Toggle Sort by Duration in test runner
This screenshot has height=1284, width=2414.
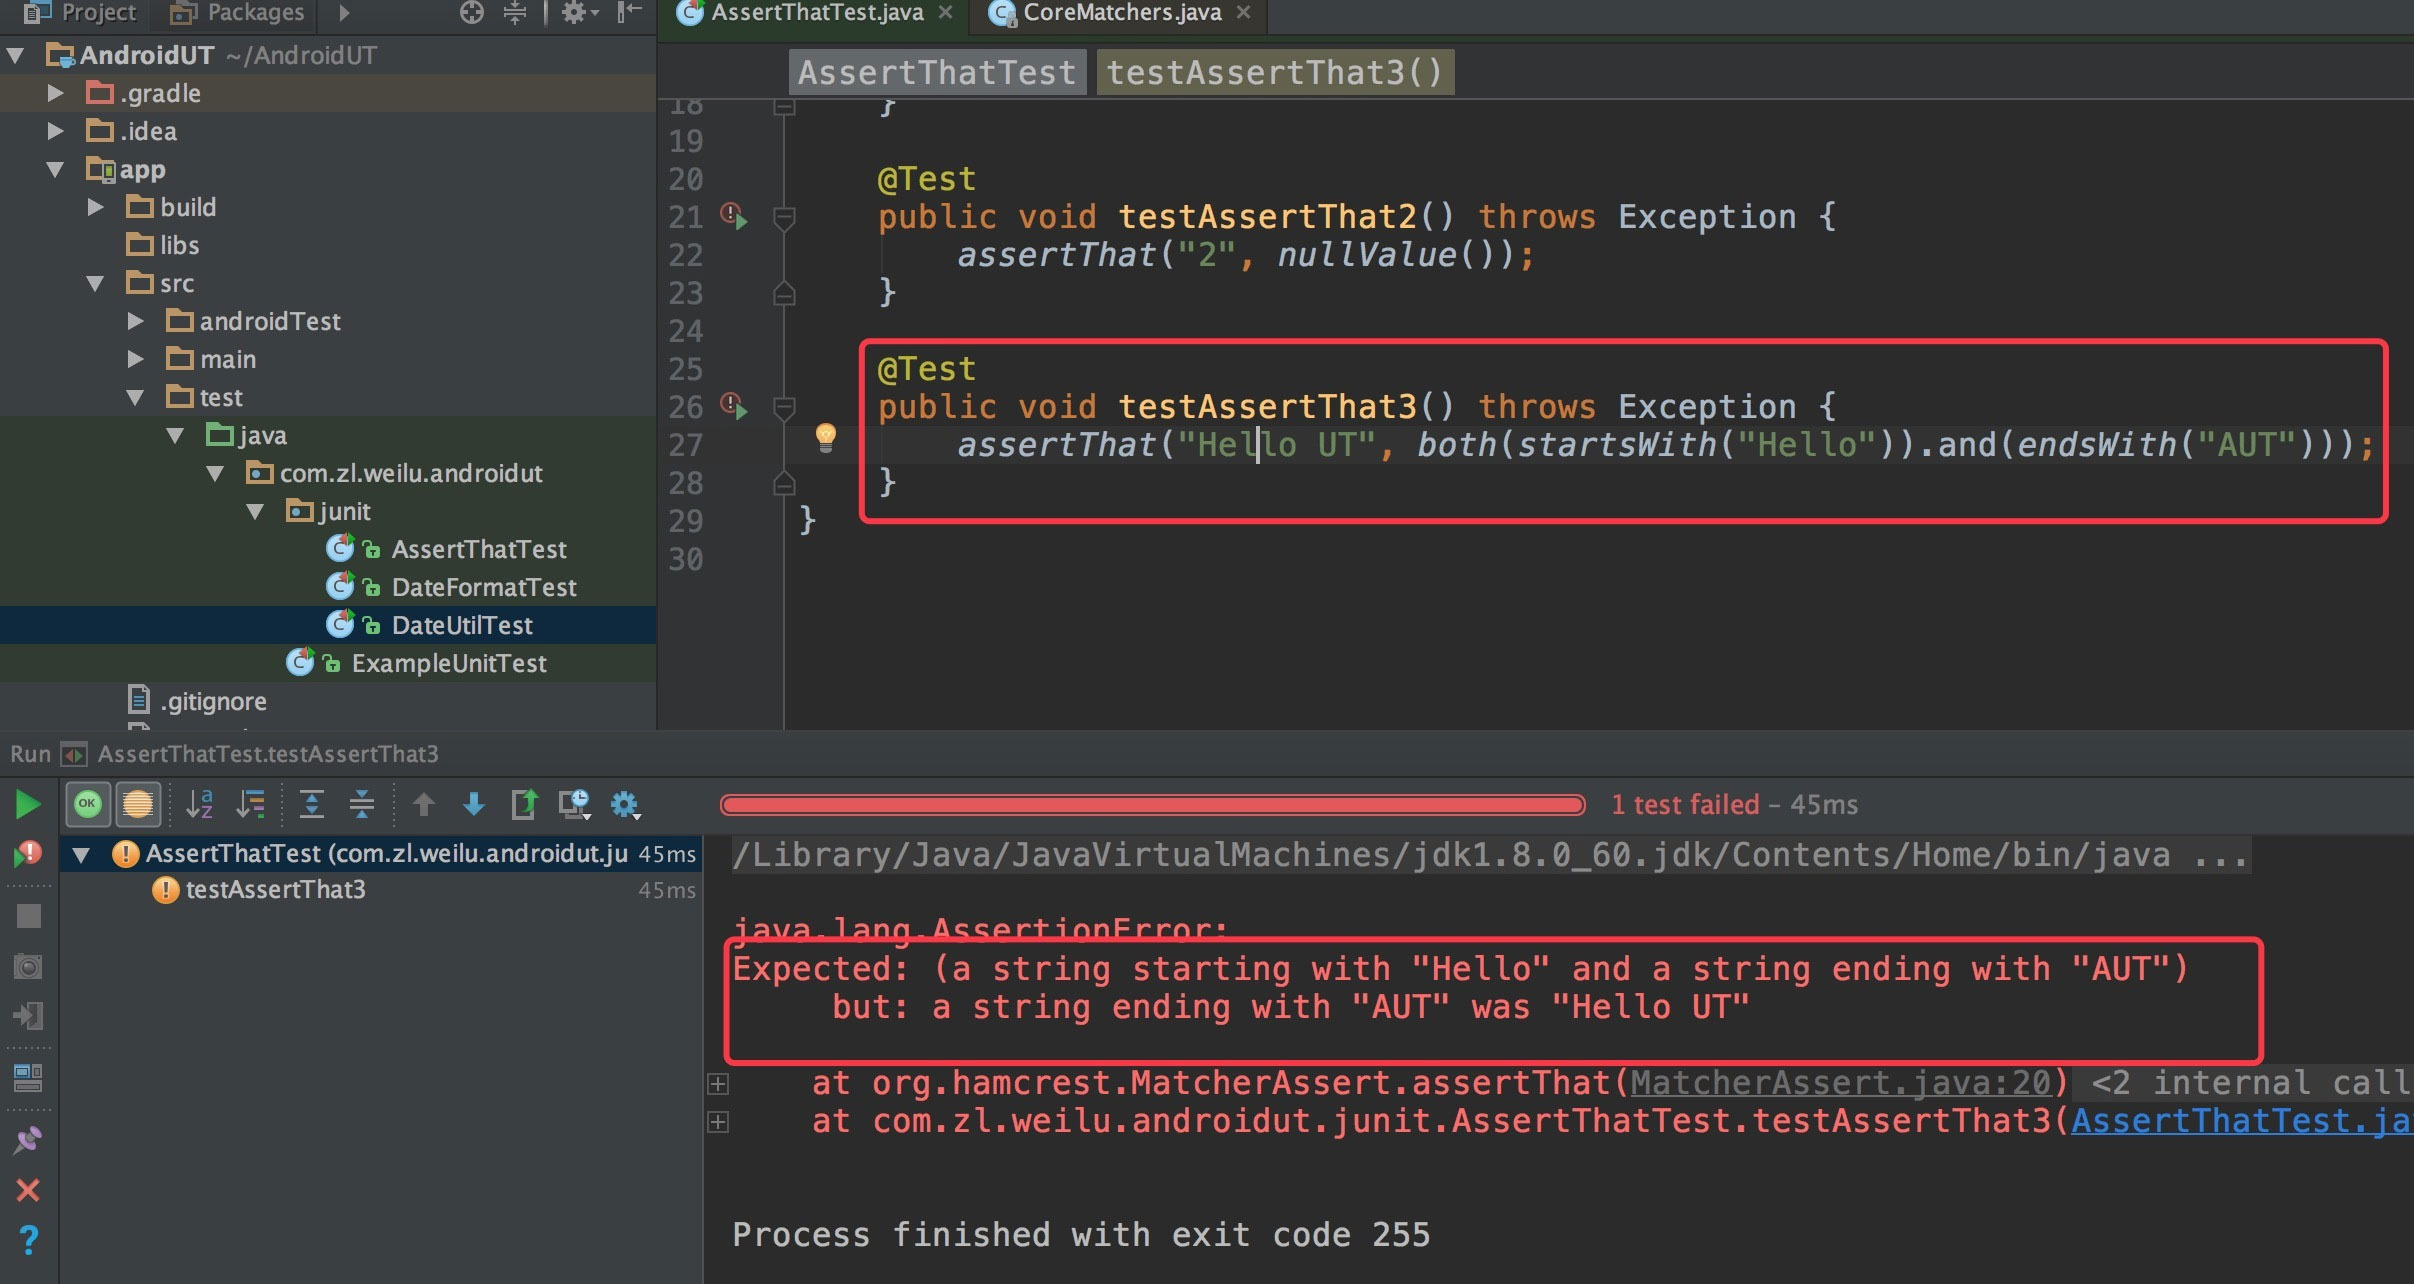pyautogui.click(x=250, y=804)
